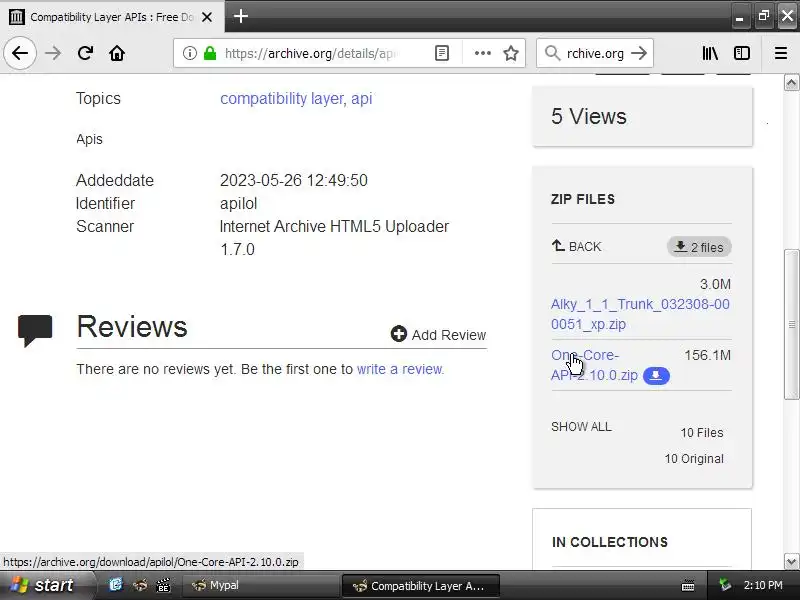Select the 10 Original count
The height and width of the screenshot is (600, 800).
click(694, 459)
